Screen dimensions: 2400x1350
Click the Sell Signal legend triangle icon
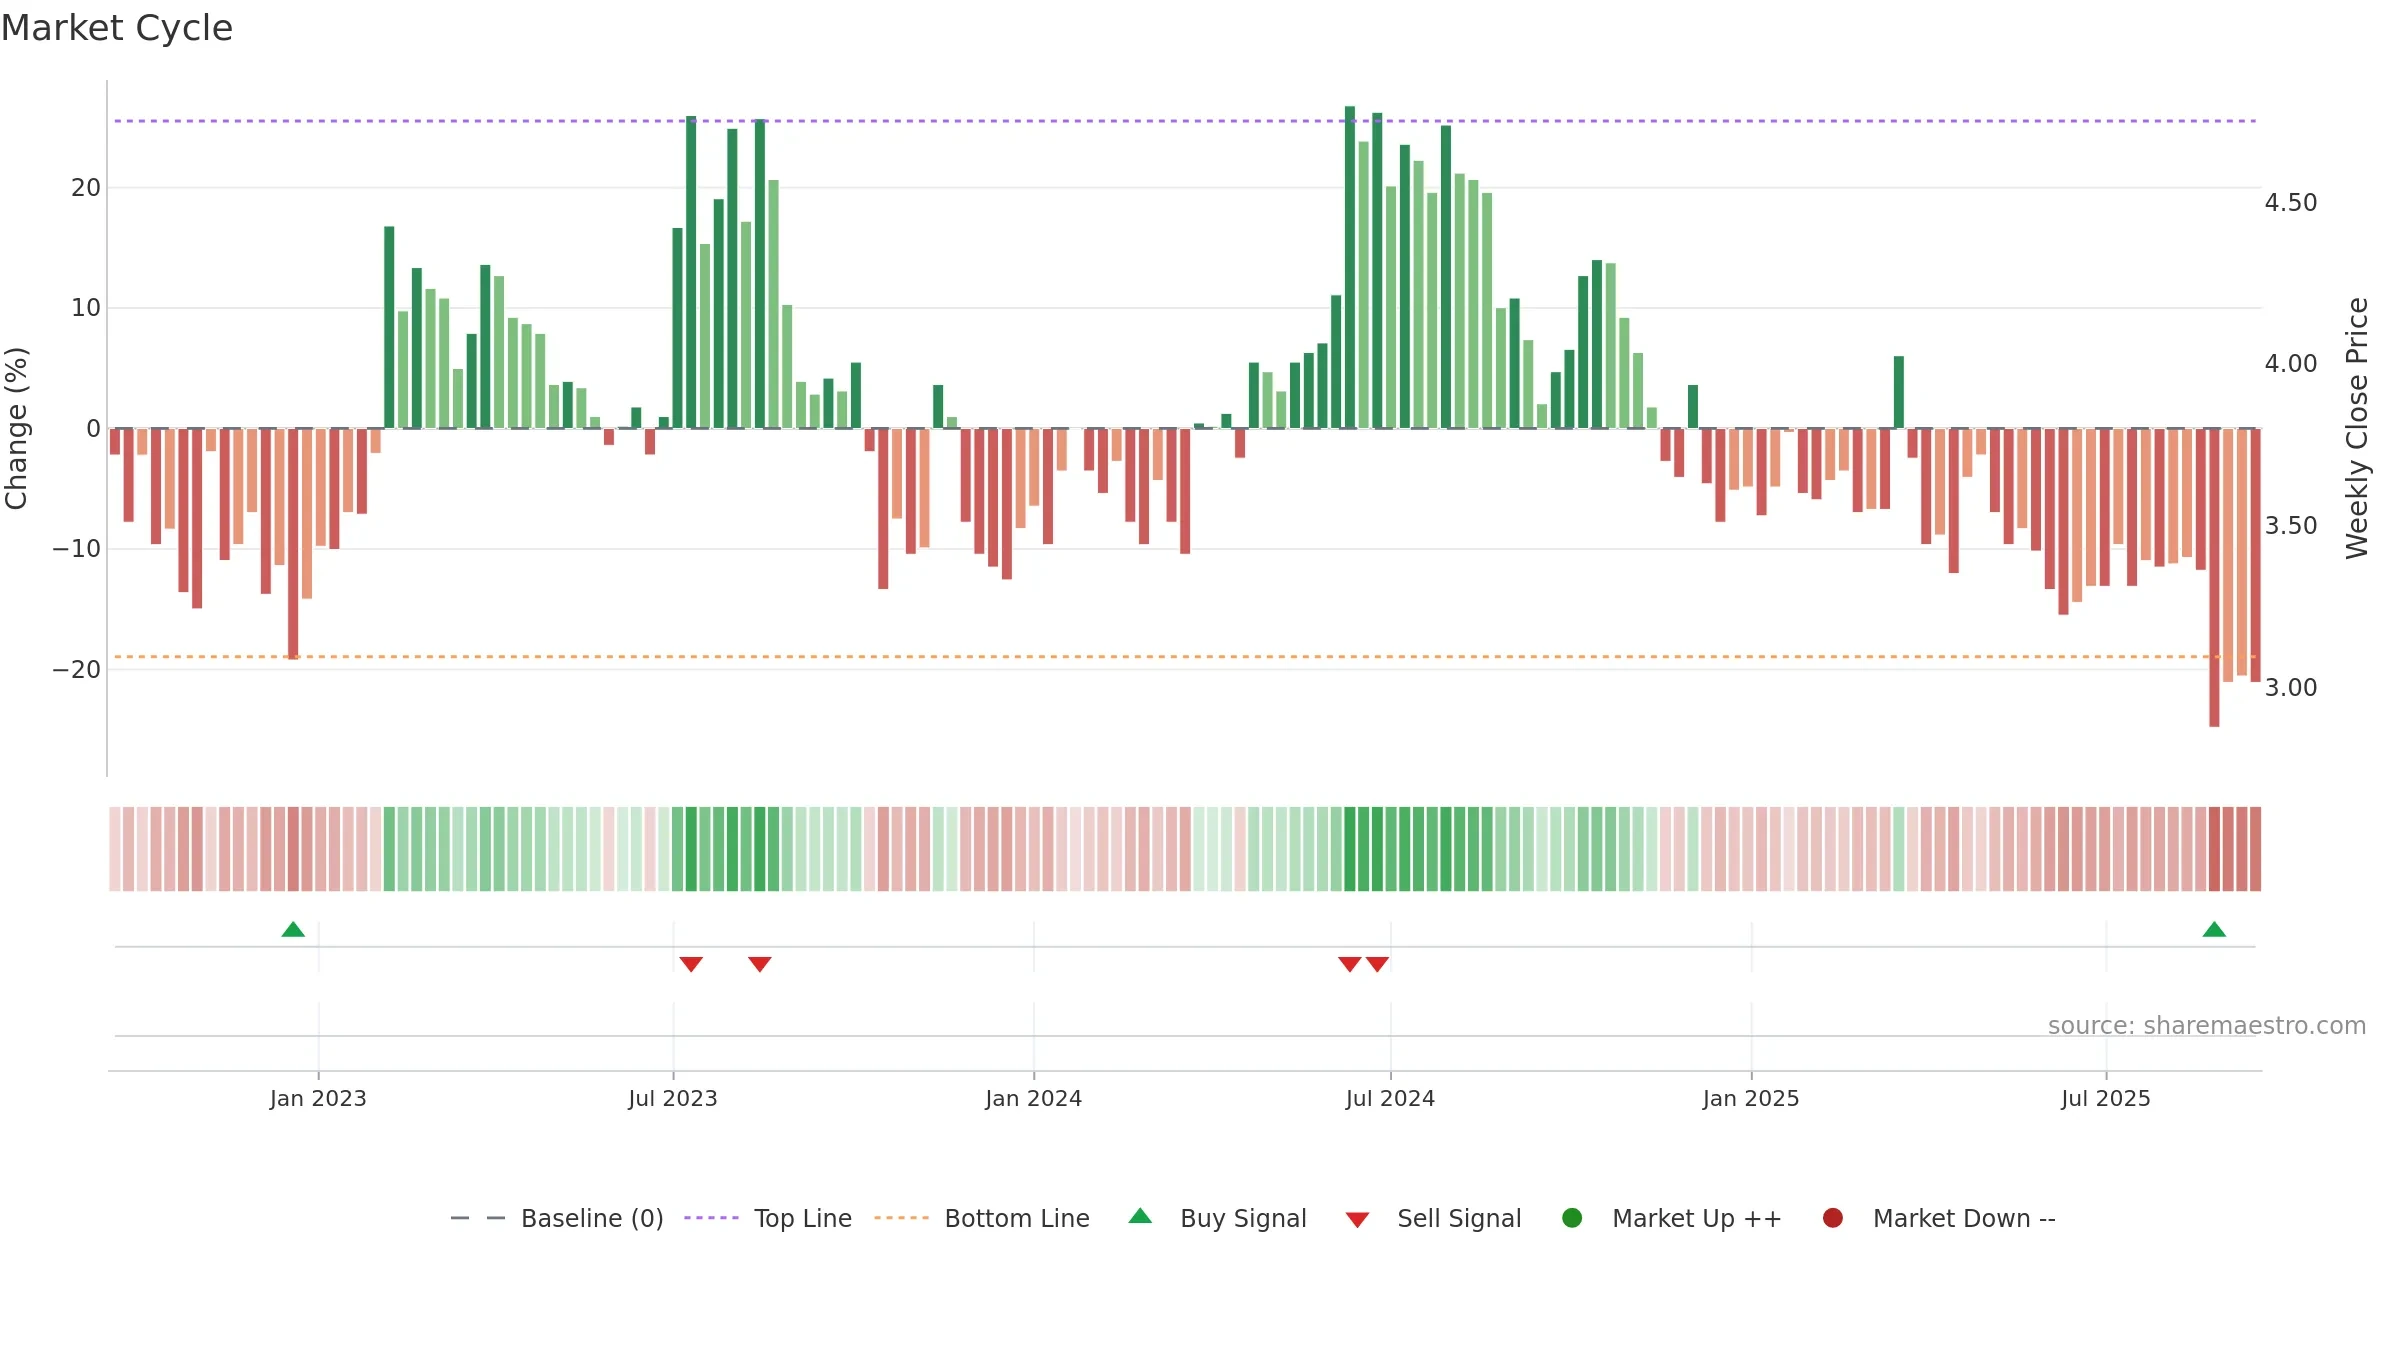point(1357,1220)
